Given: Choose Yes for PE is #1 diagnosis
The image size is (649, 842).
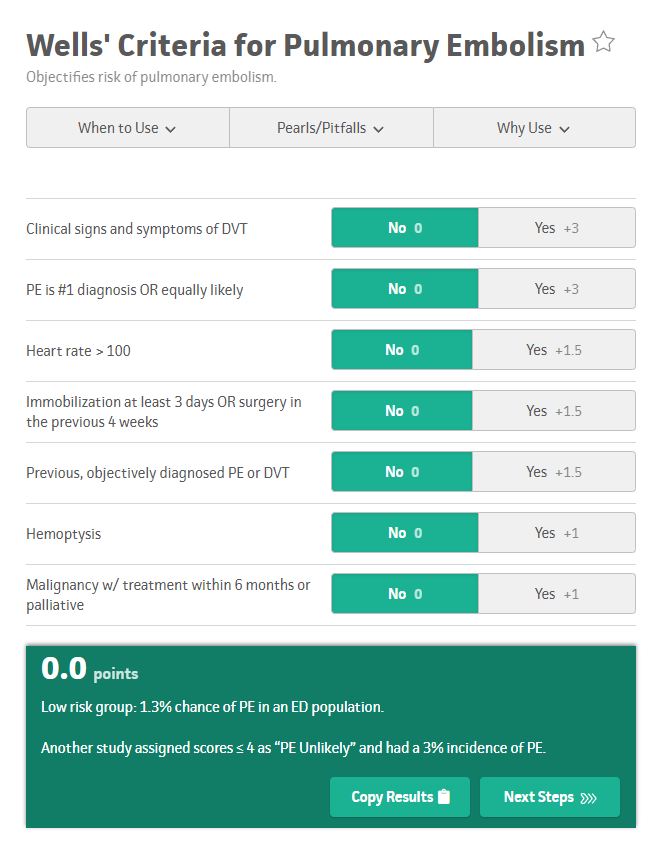Looking at the screenshot, I should point(556,289).
